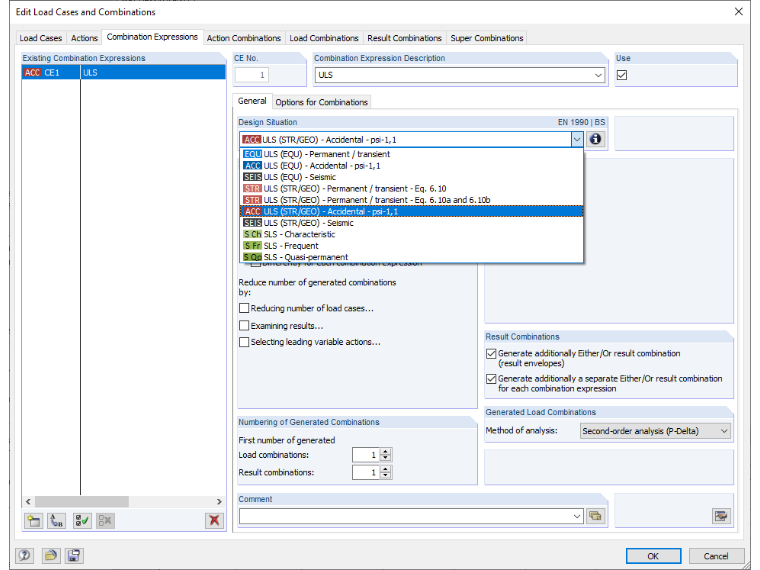Click Result combinations number input field
Image resolution: width=760 pixels, height=570 pixels.
pyautogui.click(x=366, y=473)
